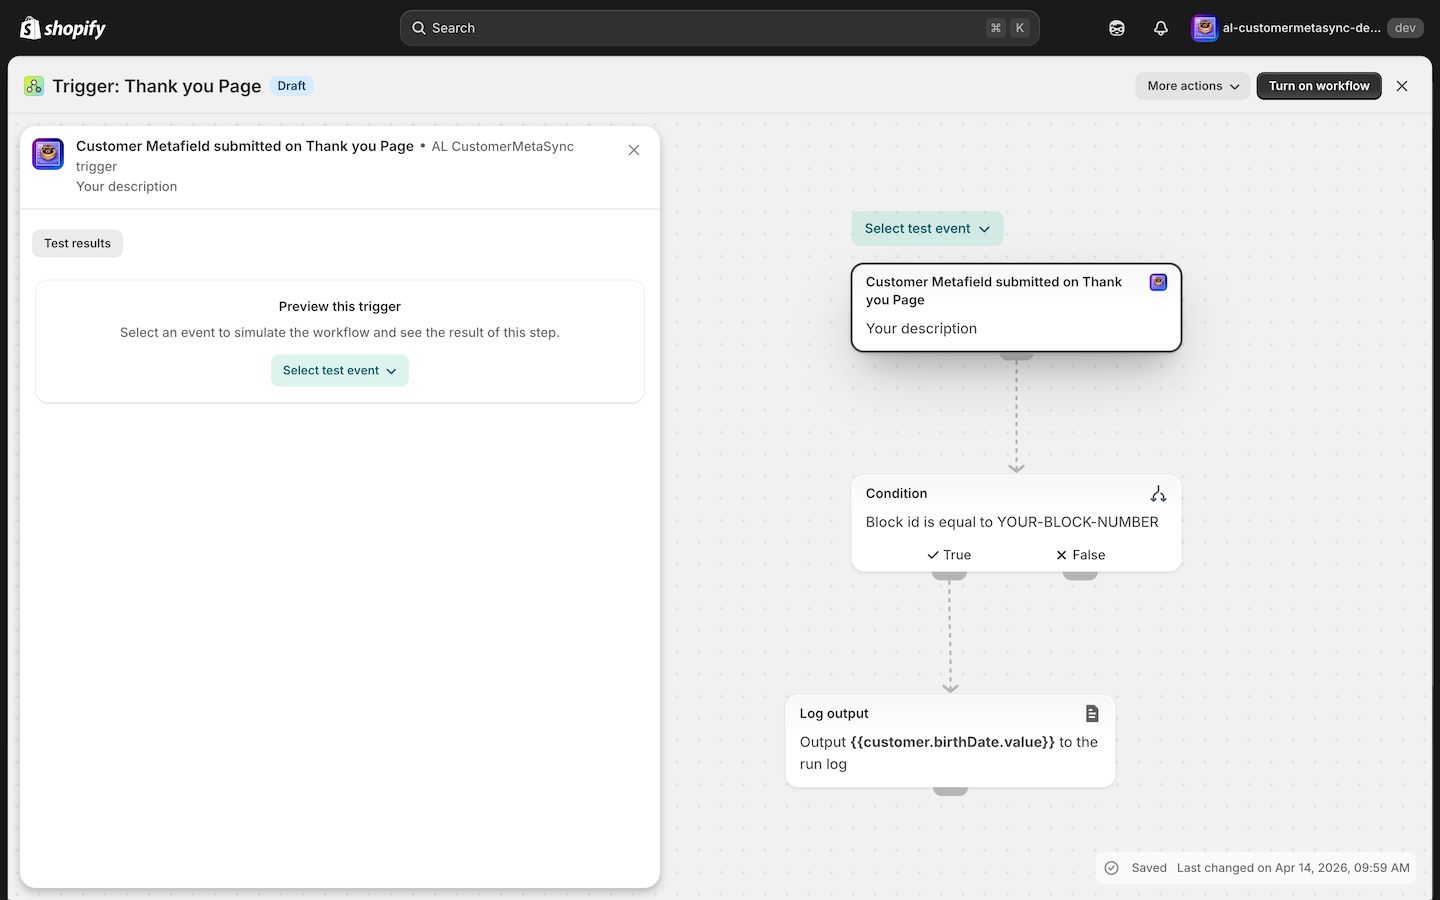Click the Shopify logo

(62, 28)
